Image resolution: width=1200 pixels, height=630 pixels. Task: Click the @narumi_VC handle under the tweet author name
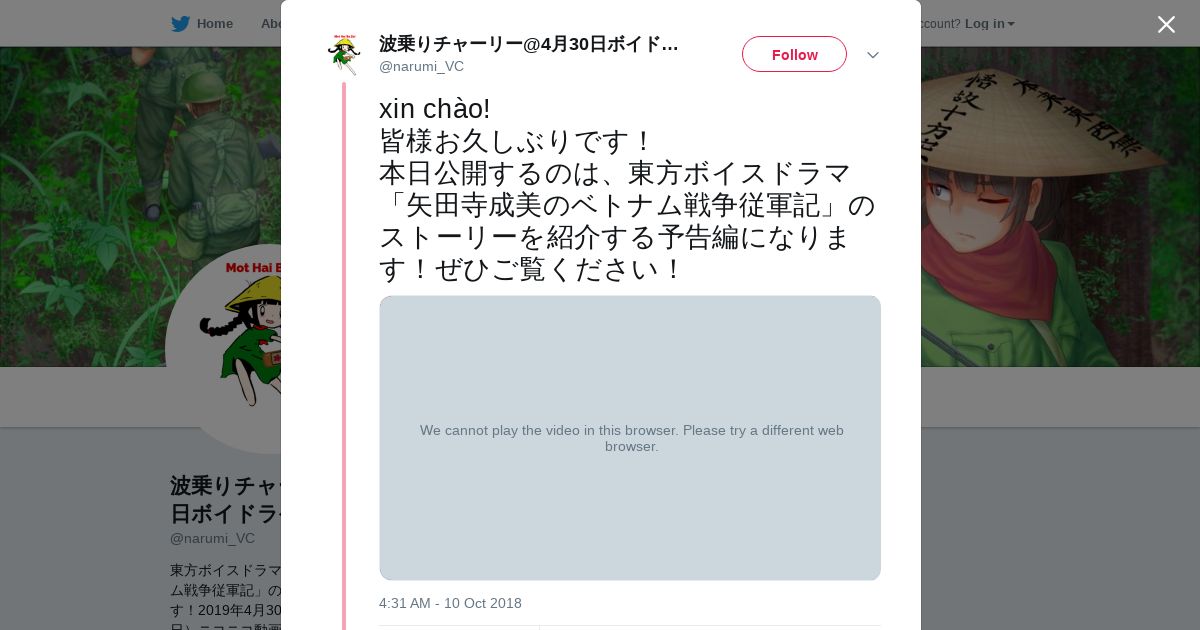pyautogui.click(x=421, y=66)
